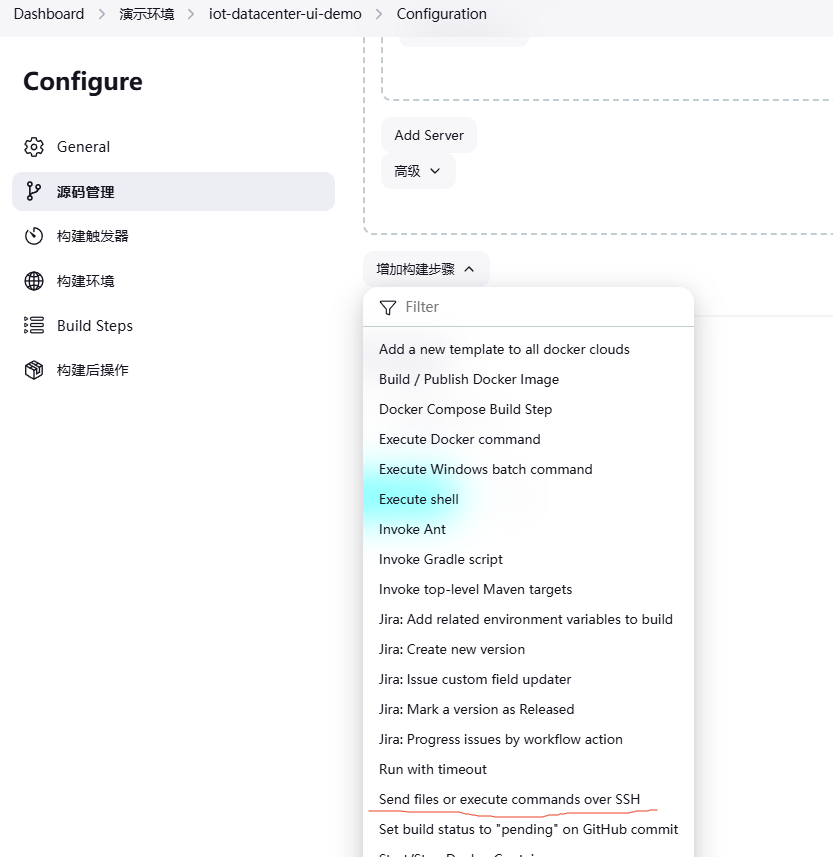Select Docker Compose Build Step
The image size is (833, 857).
529,409
